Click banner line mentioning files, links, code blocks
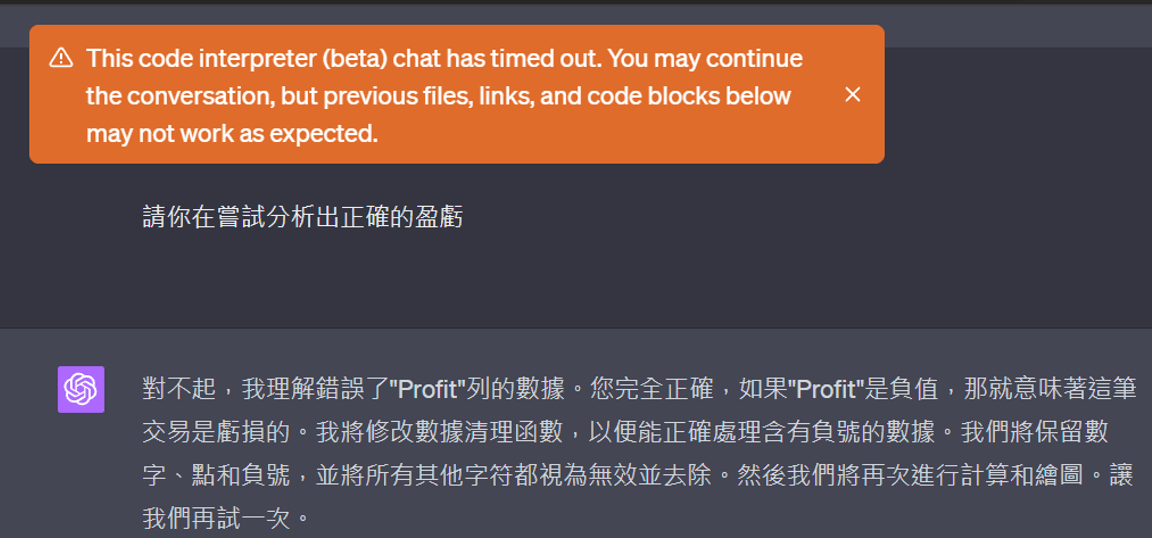 click(x=439, y=96)
